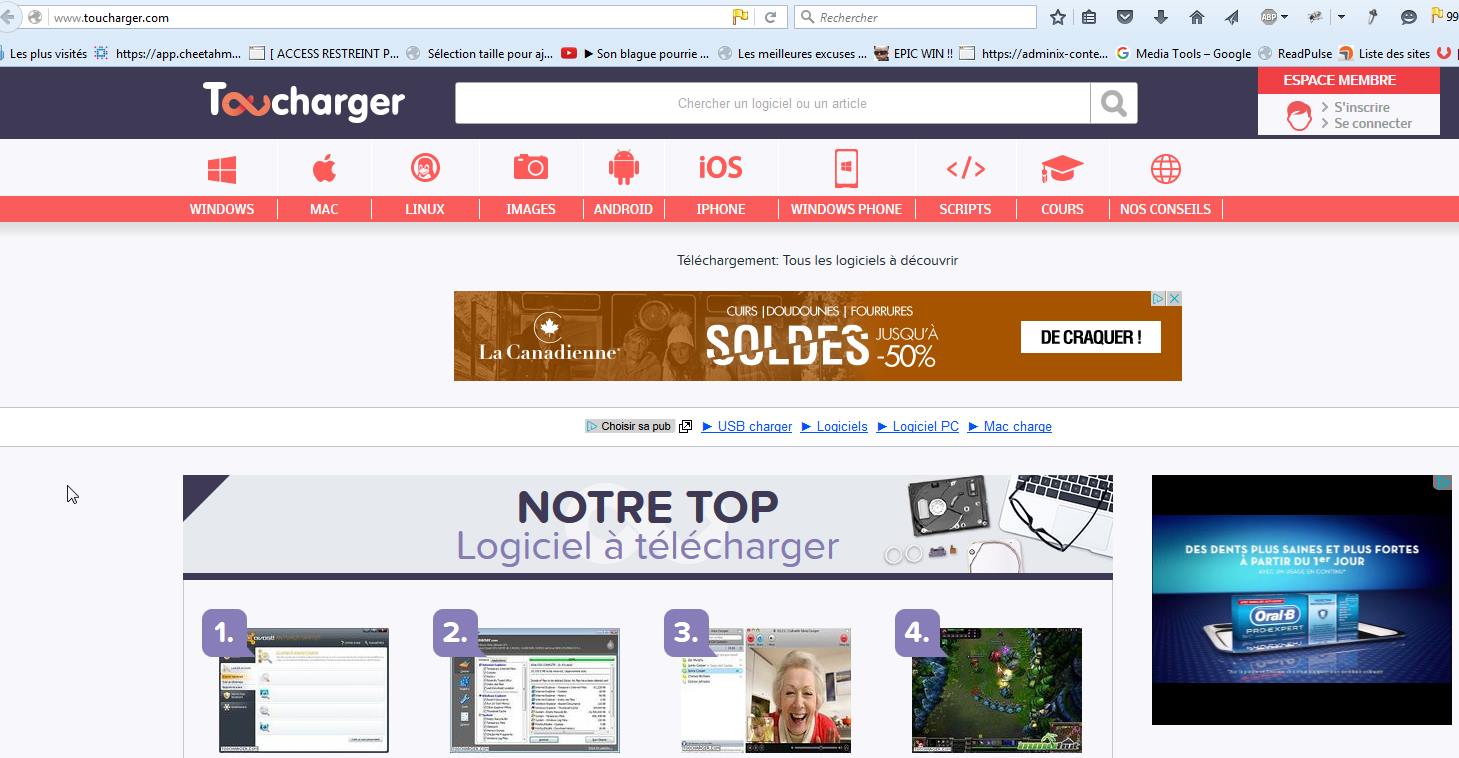Image resolution: width=1459 pixels, height=758 pixels.
Task: Open the Mac section via the Apple icon
Action: tap(323, 167)
